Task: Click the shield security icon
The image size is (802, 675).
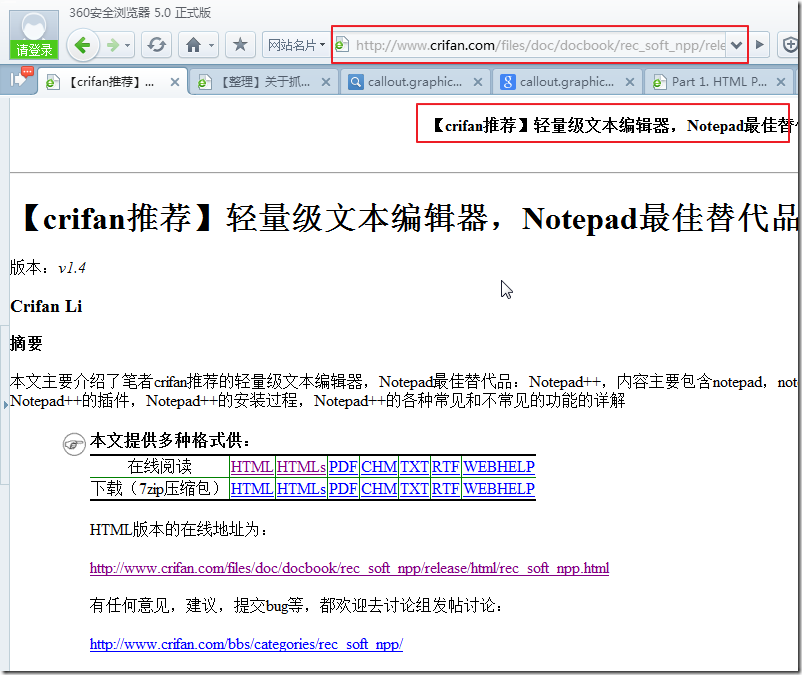Action: coord(789,45)
